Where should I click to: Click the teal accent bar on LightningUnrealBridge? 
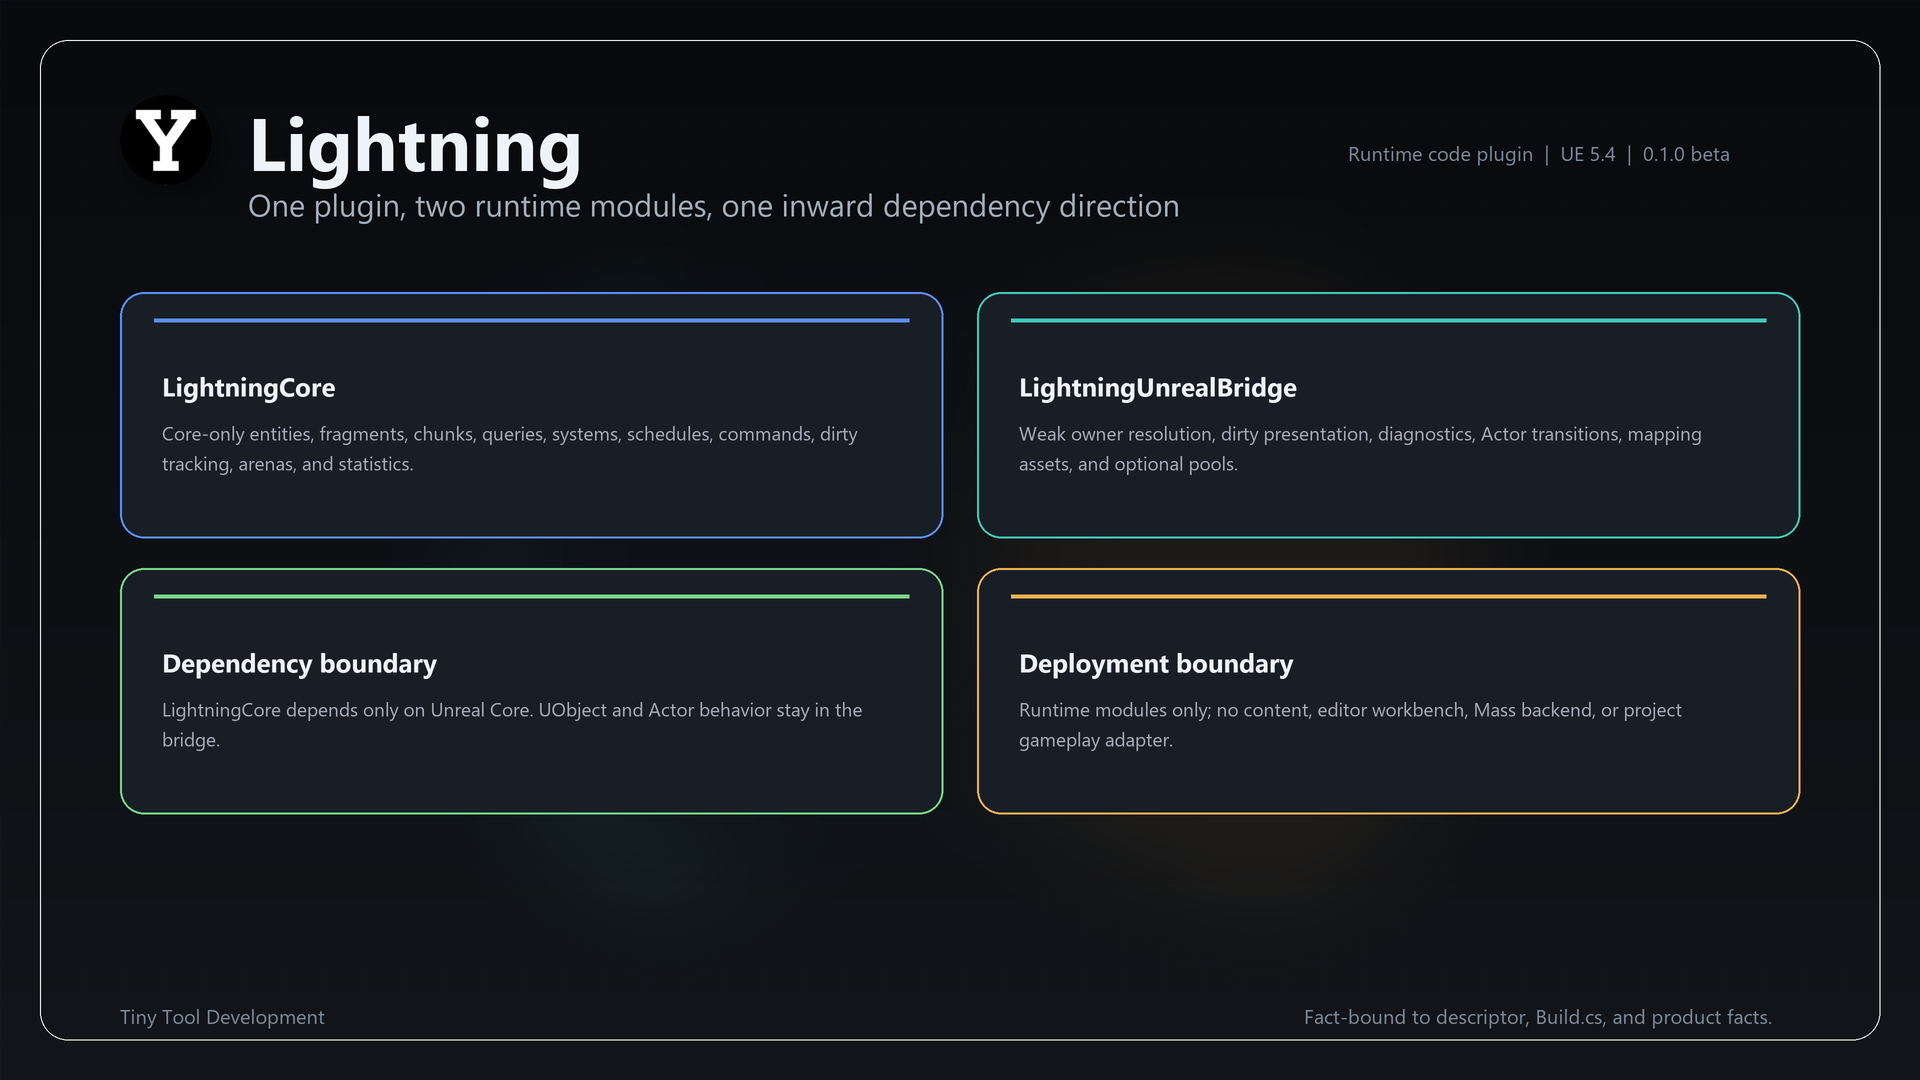click(x=1388, y=320)
